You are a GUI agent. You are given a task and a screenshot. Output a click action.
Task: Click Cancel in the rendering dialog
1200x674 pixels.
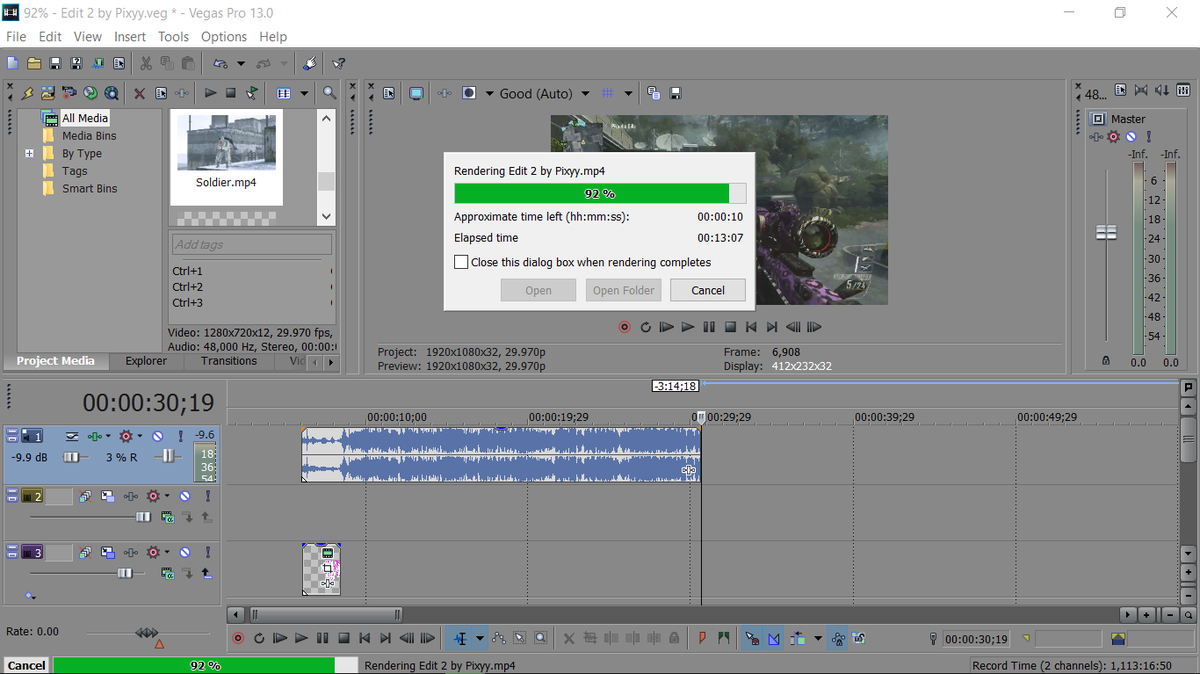pyautogui.click(x=708, y=290)
